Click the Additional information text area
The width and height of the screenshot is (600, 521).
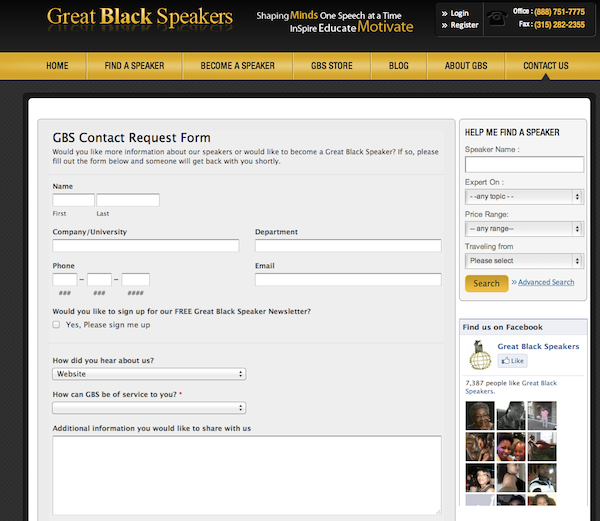(x=247, y=475)
